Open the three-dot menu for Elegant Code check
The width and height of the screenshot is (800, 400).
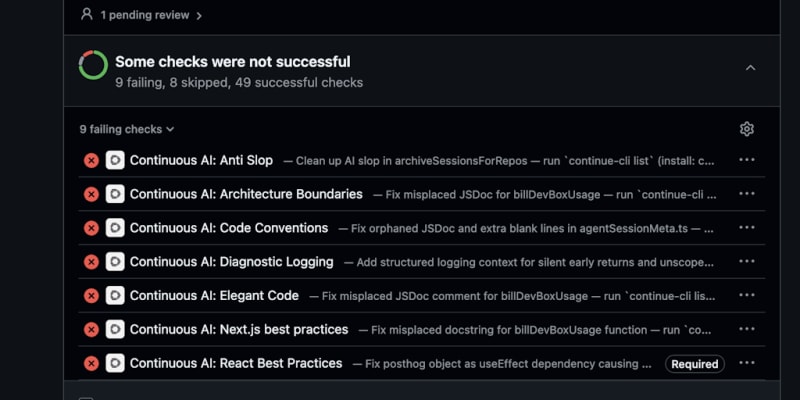[746, 296]
